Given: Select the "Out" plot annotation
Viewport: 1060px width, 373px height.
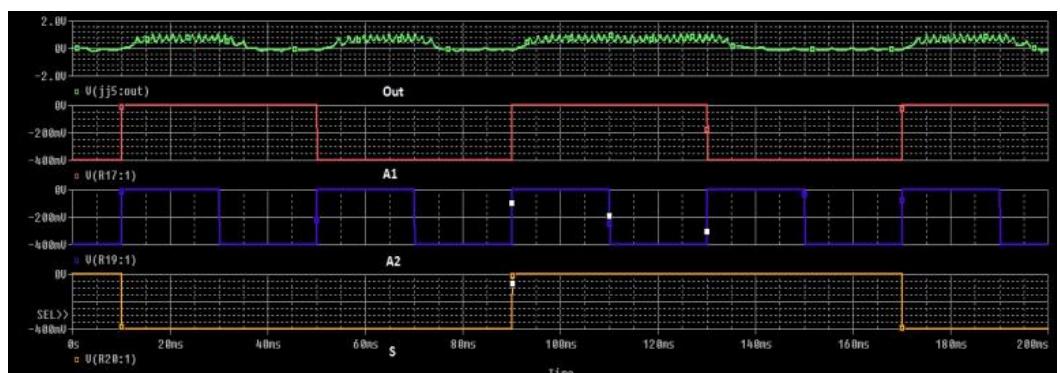Looking at the screenshot, I should pyautogui.click(x=393, y=93).
